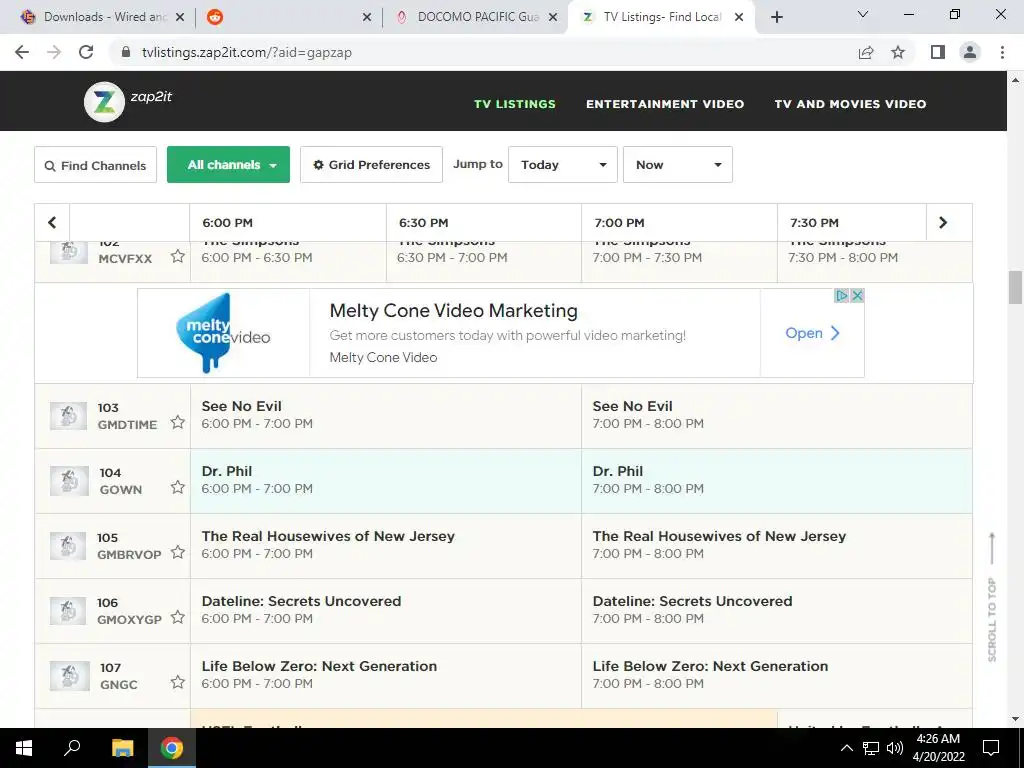Open Grid Preferences
The width and height of the screenshot is (1024, 768).
pos(372,165)
